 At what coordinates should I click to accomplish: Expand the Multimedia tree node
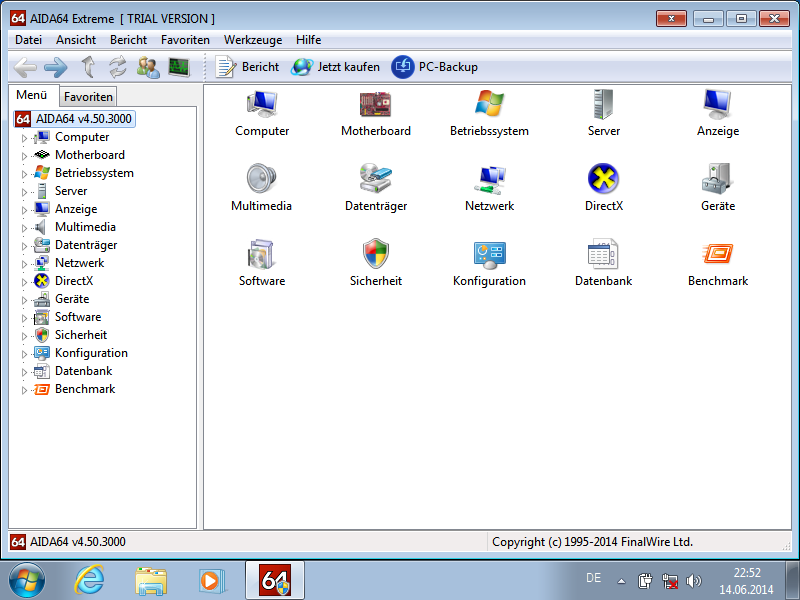[x=24, y=228]
